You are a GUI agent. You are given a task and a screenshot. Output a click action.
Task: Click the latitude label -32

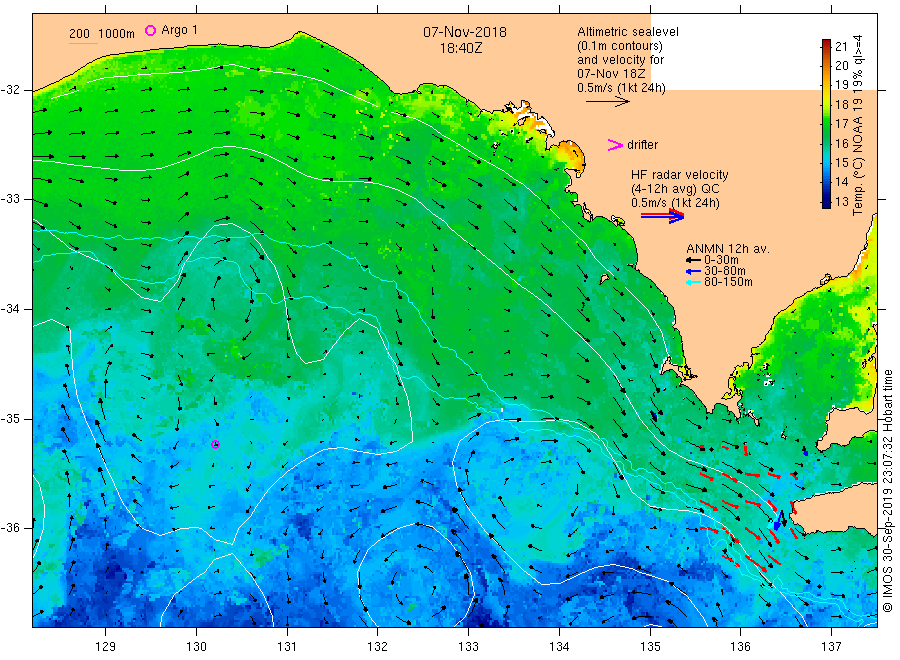[x=10, y=90]
